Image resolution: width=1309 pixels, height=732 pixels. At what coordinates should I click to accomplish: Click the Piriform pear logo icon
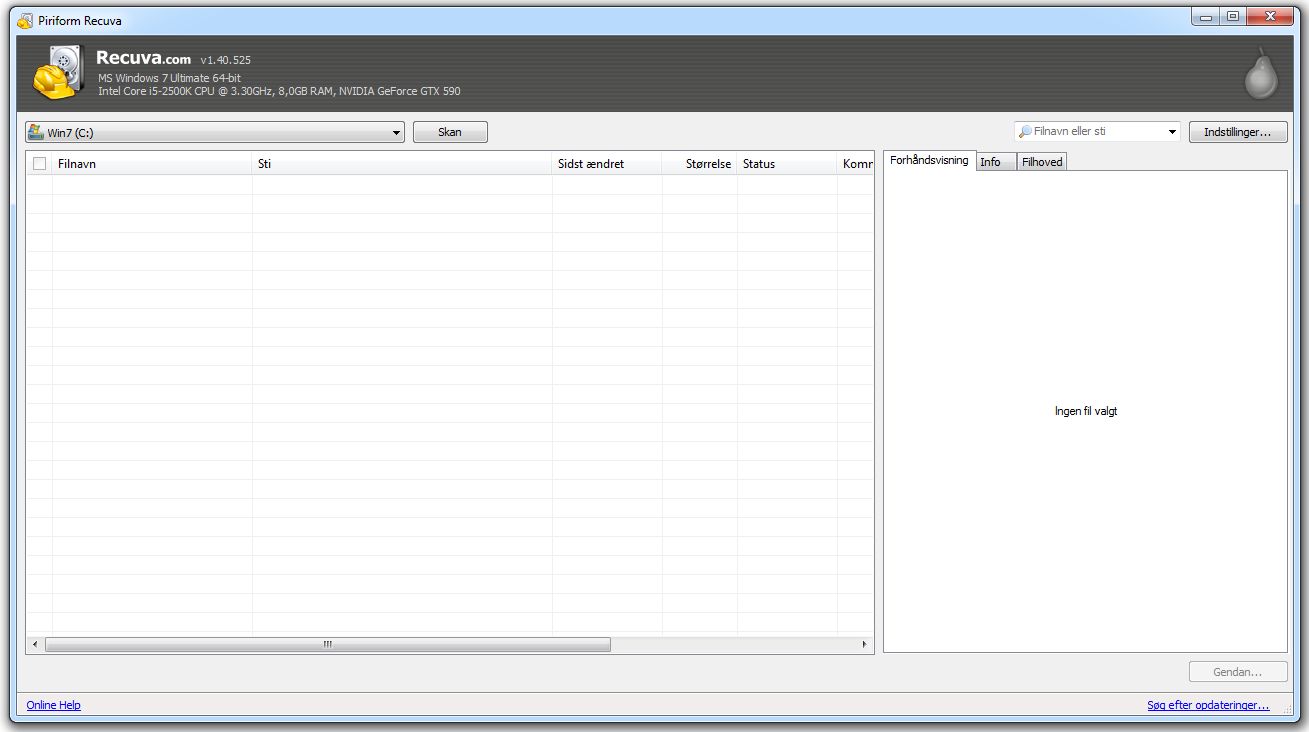[1260, 74]
